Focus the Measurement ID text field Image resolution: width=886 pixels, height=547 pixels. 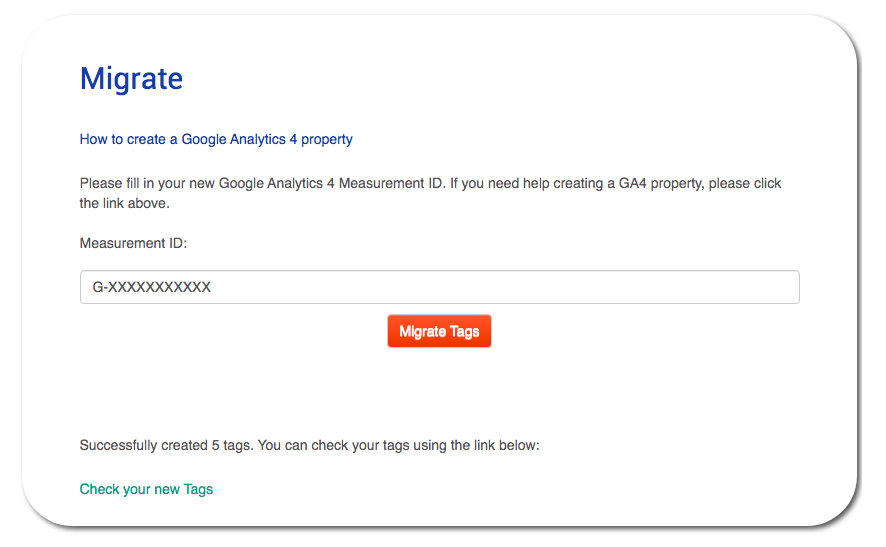click(440, 287)
